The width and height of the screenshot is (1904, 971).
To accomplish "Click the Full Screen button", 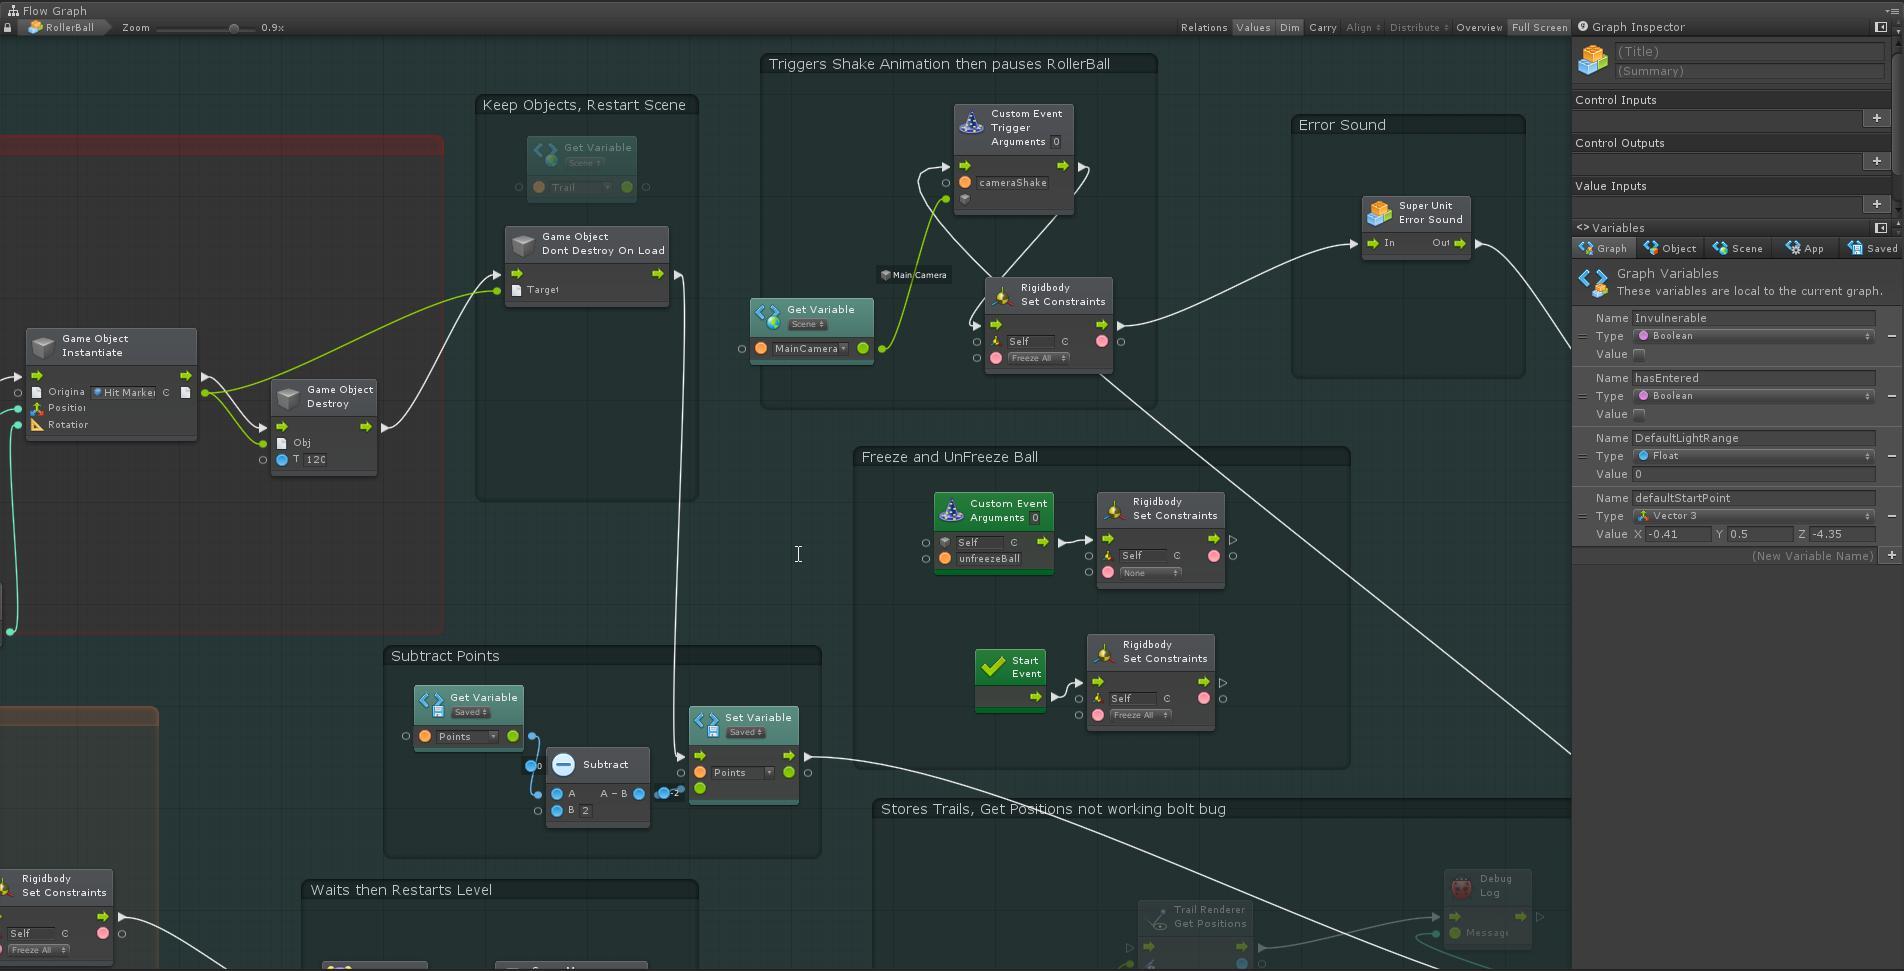I will [x=1539, y=28].
